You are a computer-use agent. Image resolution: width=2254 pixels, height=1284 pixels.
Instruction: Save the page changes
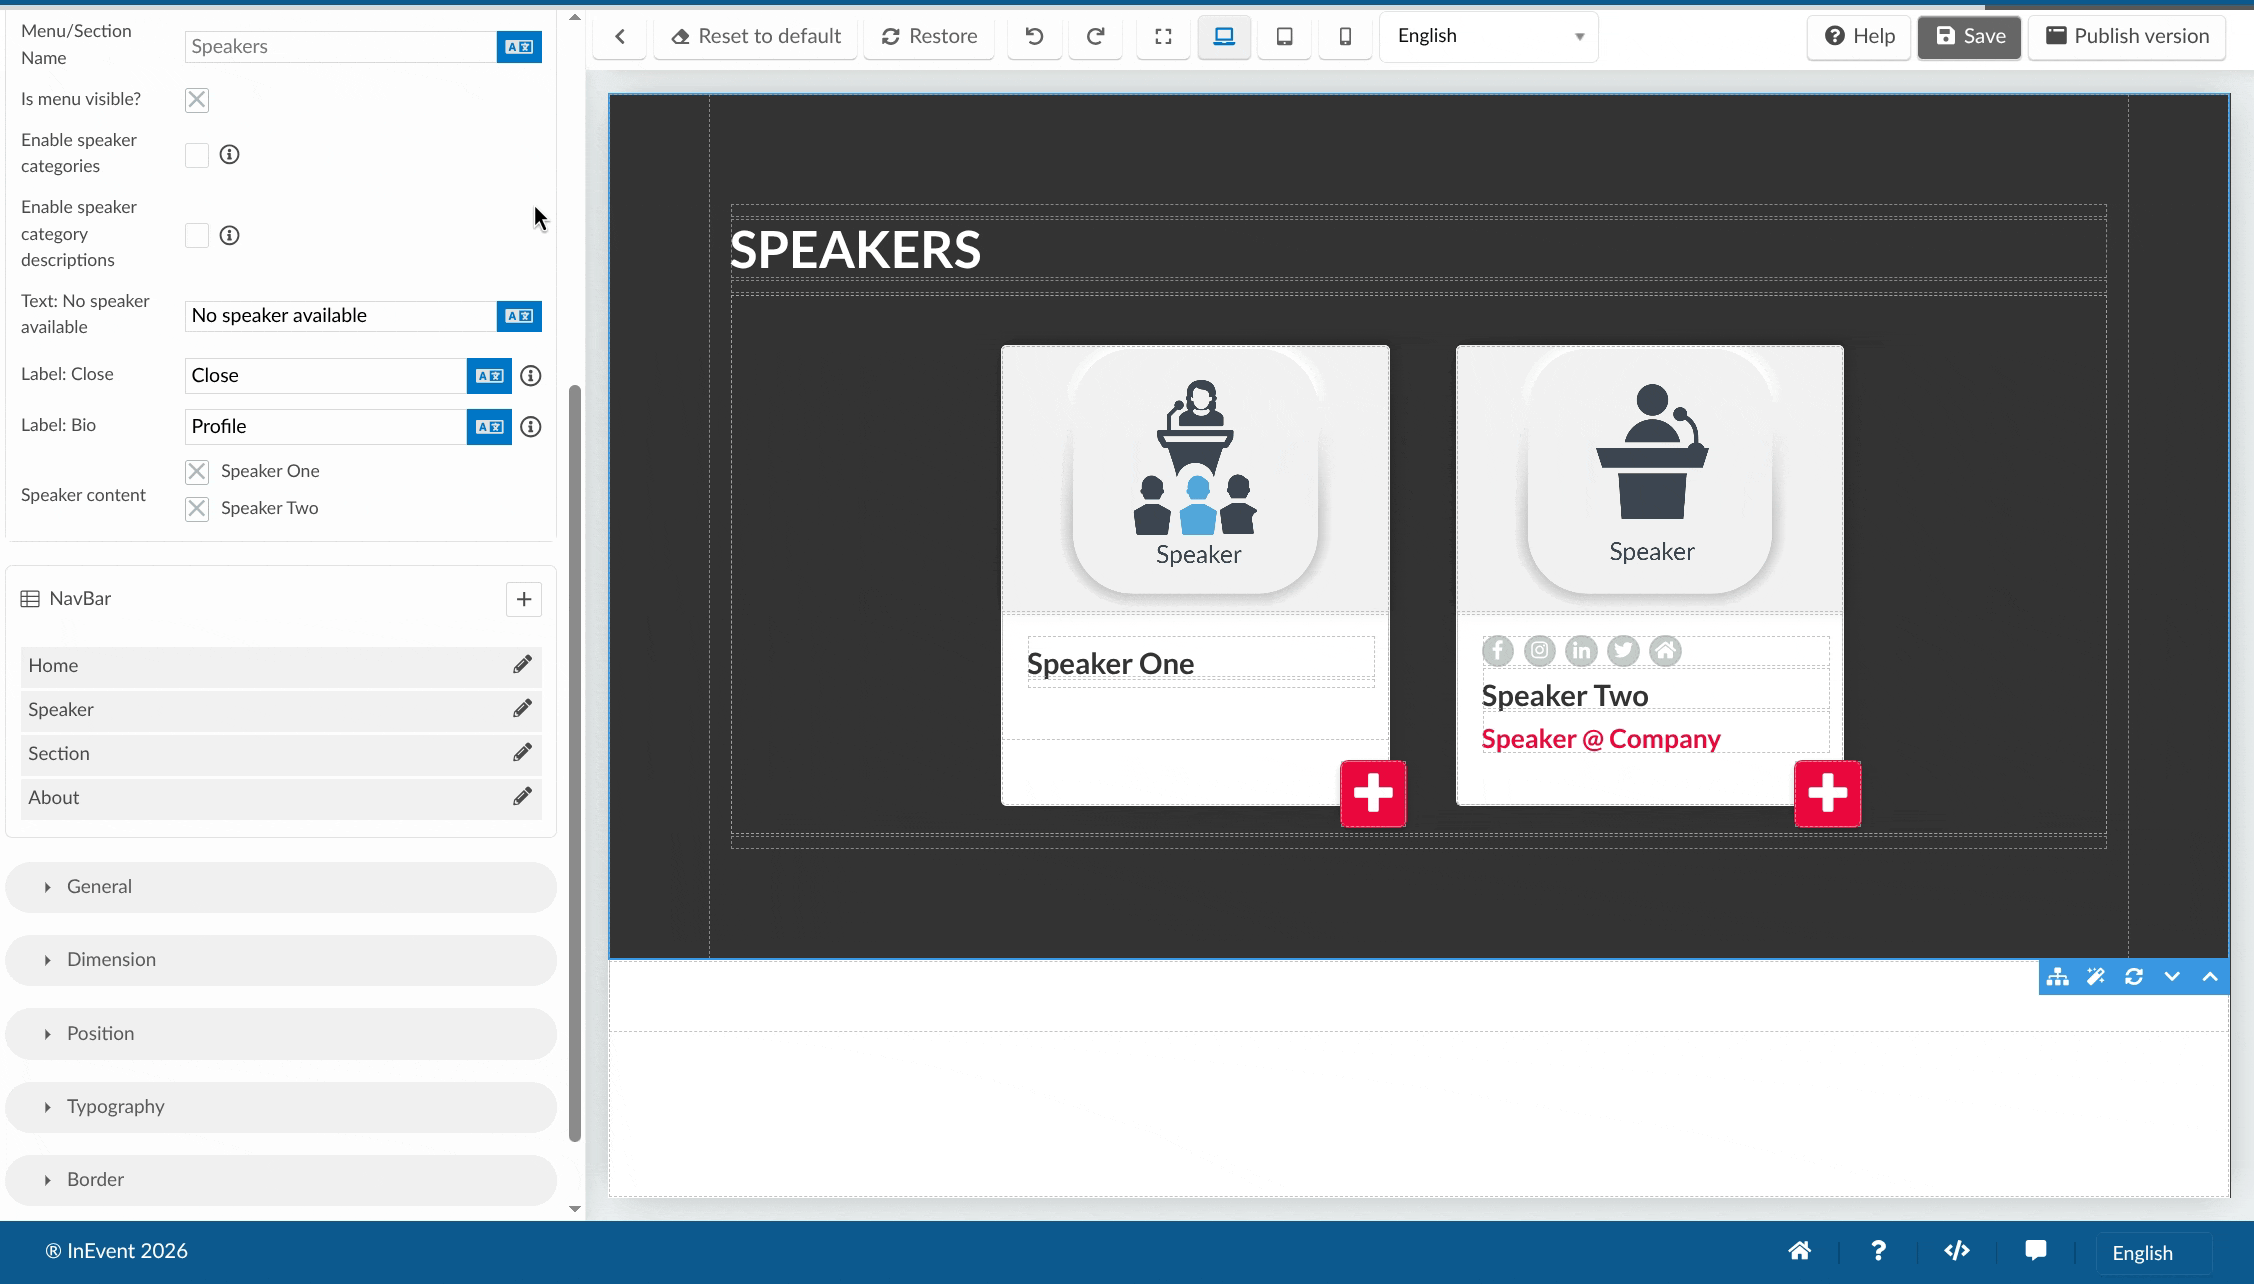[1969, 37]
